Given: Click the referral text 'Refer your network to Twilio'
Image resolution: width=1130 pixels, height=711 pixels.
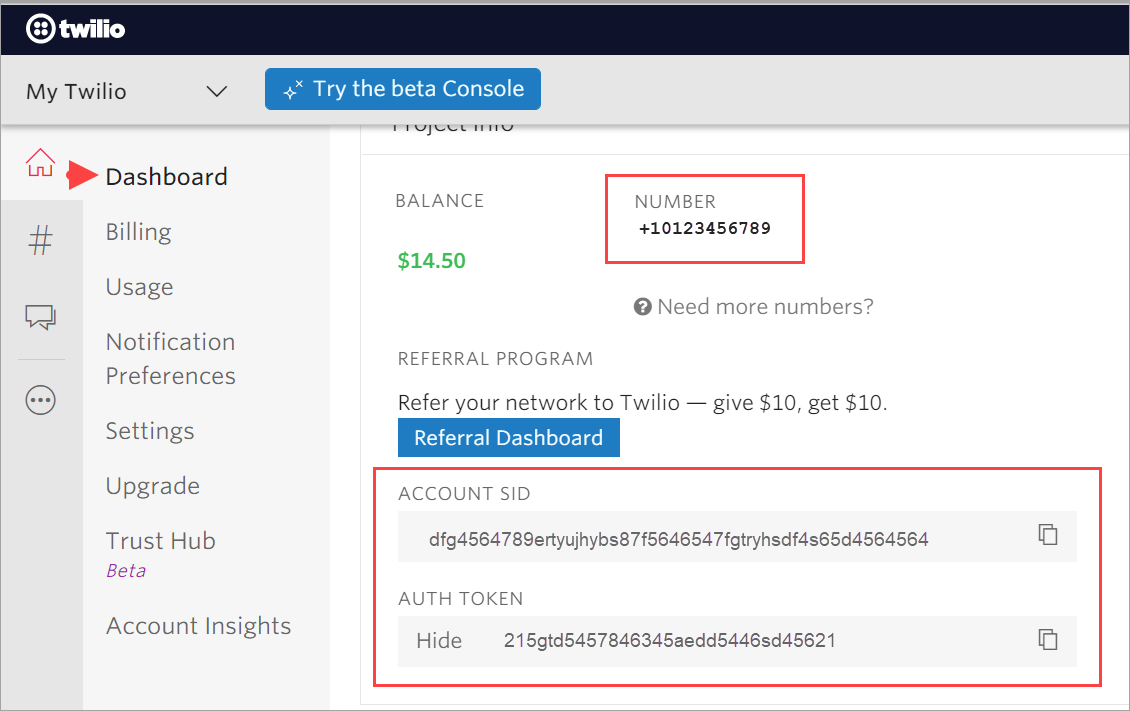Looking at the screenshot, I should [x=539, y=403].
